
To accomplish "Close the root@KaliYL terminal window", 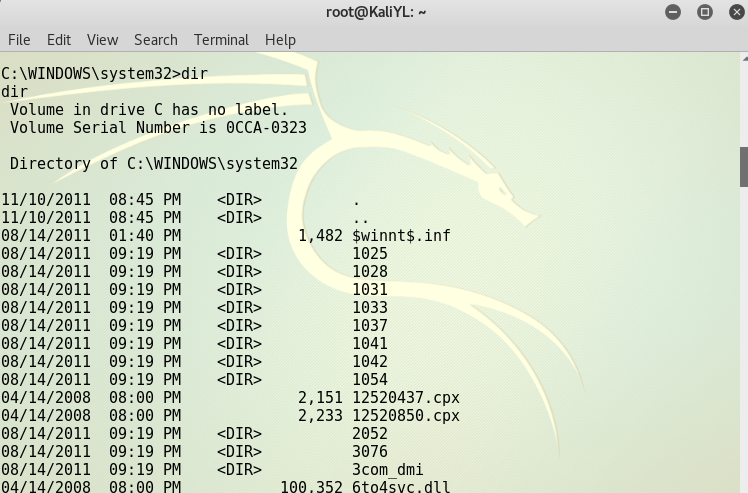I will pyautogui.click(x=737, y=12).
